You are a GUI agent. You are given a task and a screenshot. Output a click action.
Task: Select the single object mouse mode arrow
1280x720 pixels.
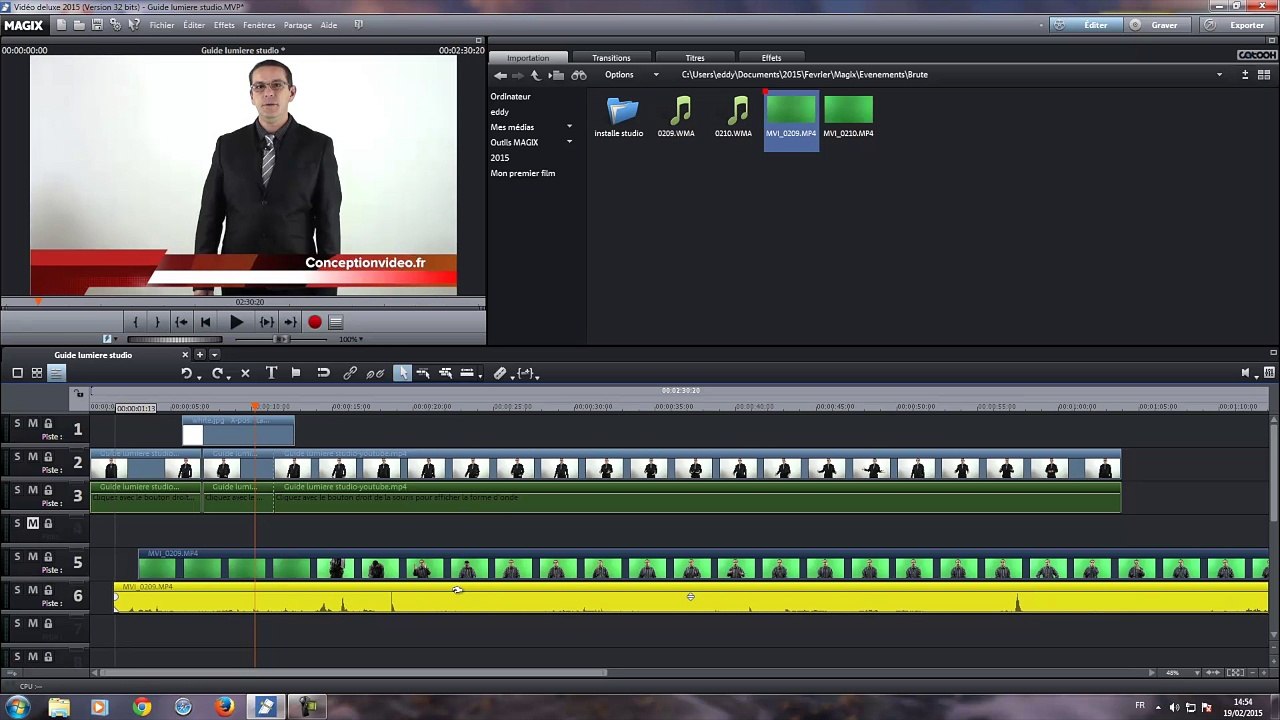[x=402, y=373]
